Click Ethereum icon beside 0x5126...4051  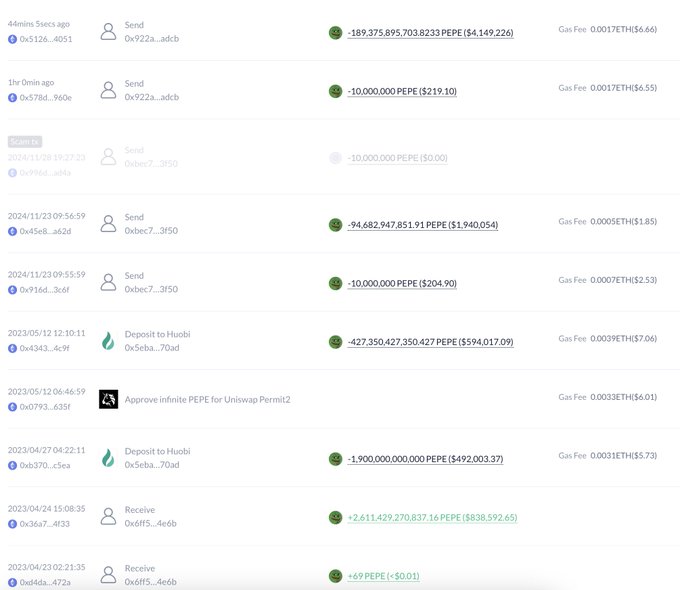coord(13,39)
